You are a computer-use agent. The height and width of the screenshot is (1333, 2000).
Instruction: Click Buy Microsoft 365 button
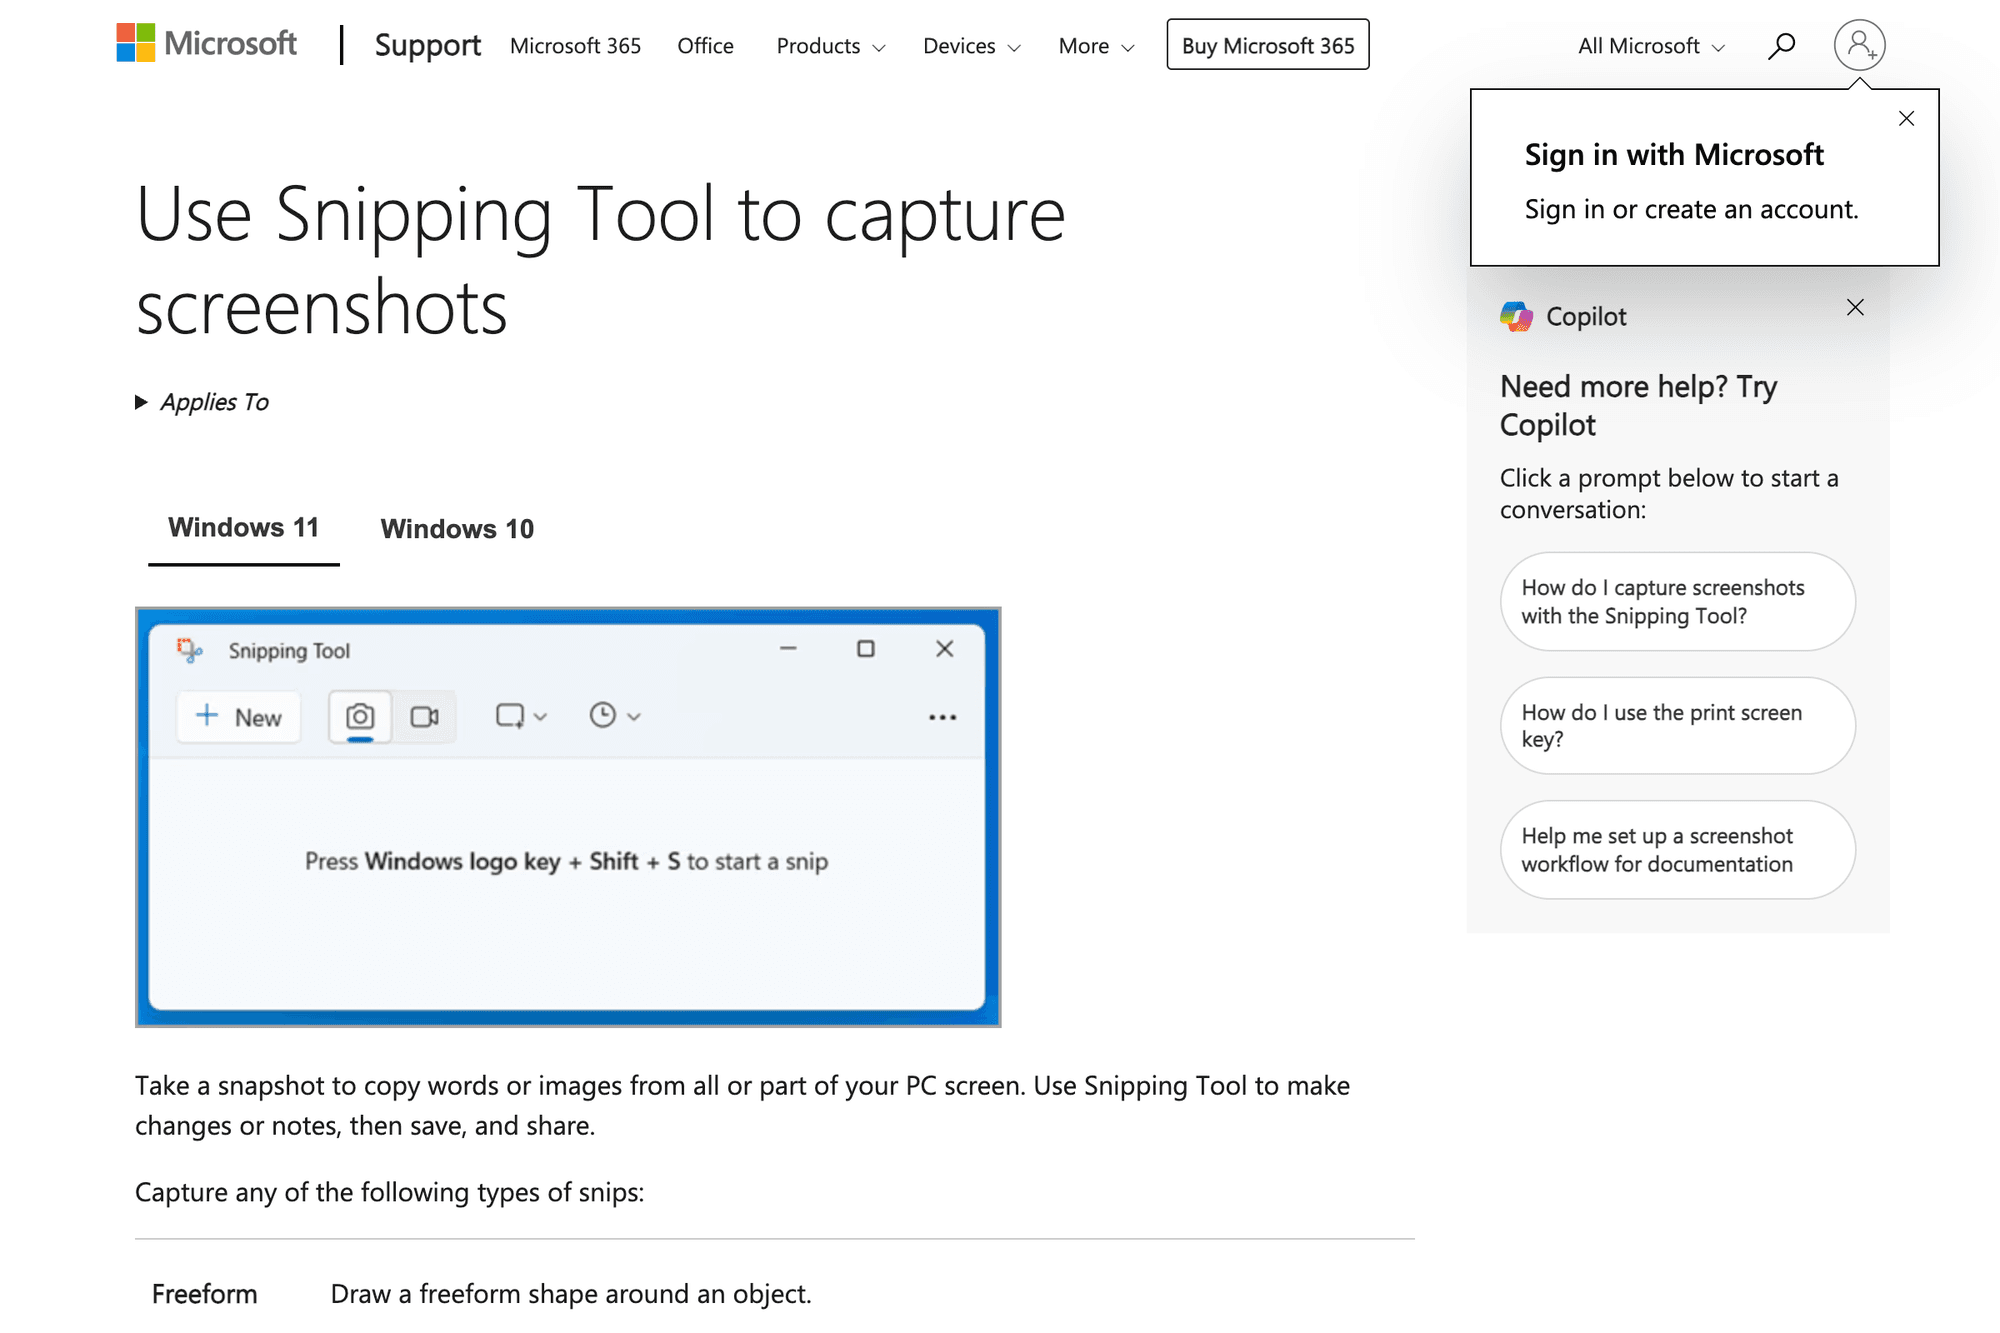(x=1267, y=45)
